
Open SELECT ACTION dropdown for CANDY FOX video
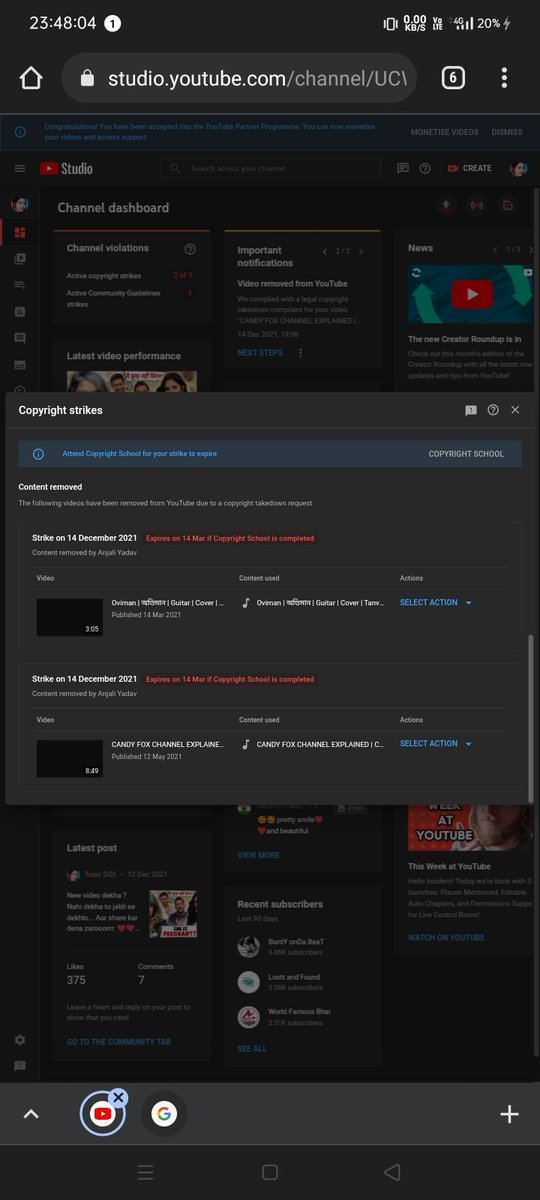tap(435, 744)
